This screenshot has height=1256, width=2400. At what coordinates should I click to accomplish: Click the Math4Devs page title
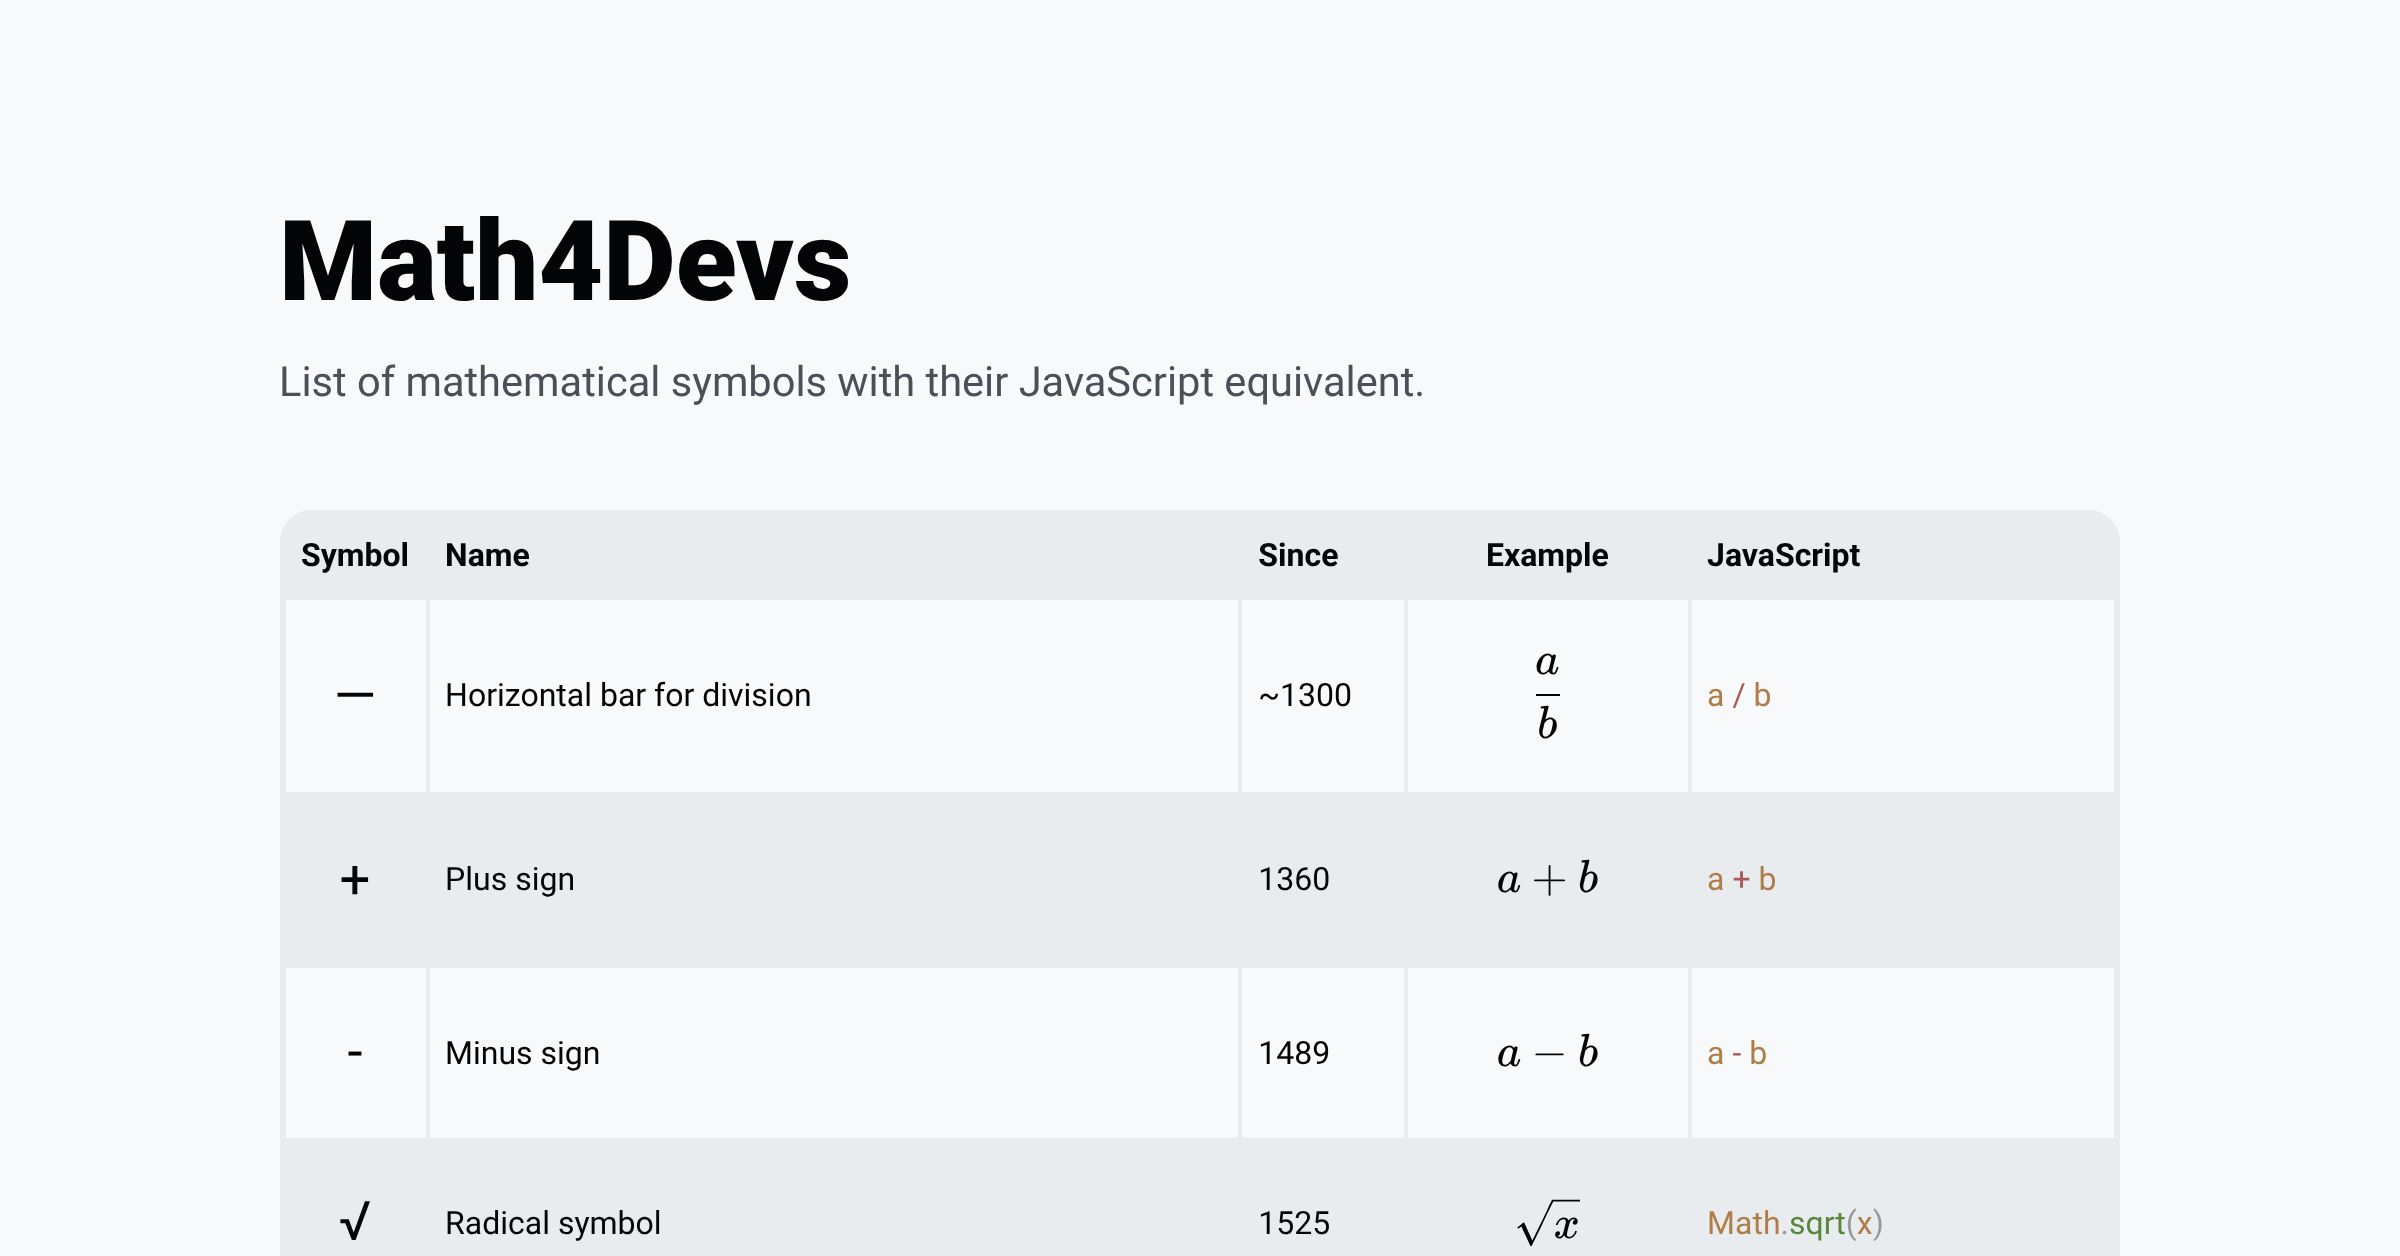coord(565,262)
